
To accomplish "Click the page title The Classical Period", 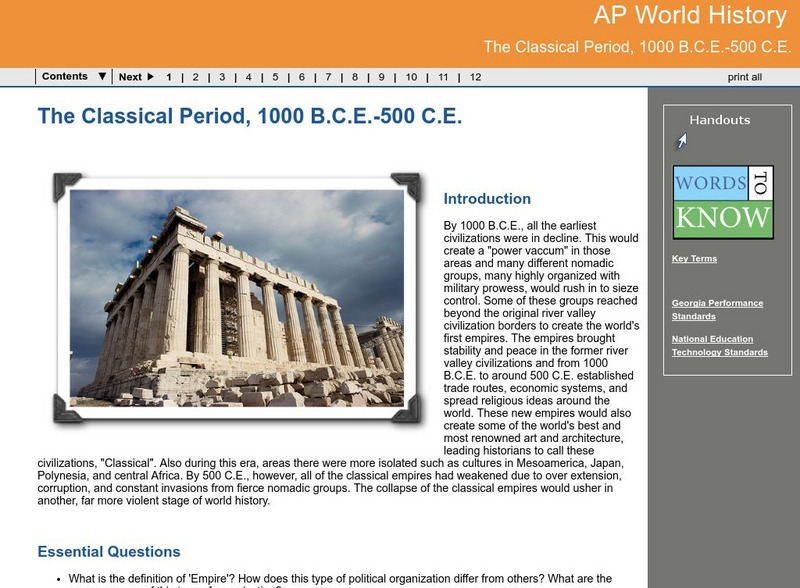I will click(x=249, y=116).
